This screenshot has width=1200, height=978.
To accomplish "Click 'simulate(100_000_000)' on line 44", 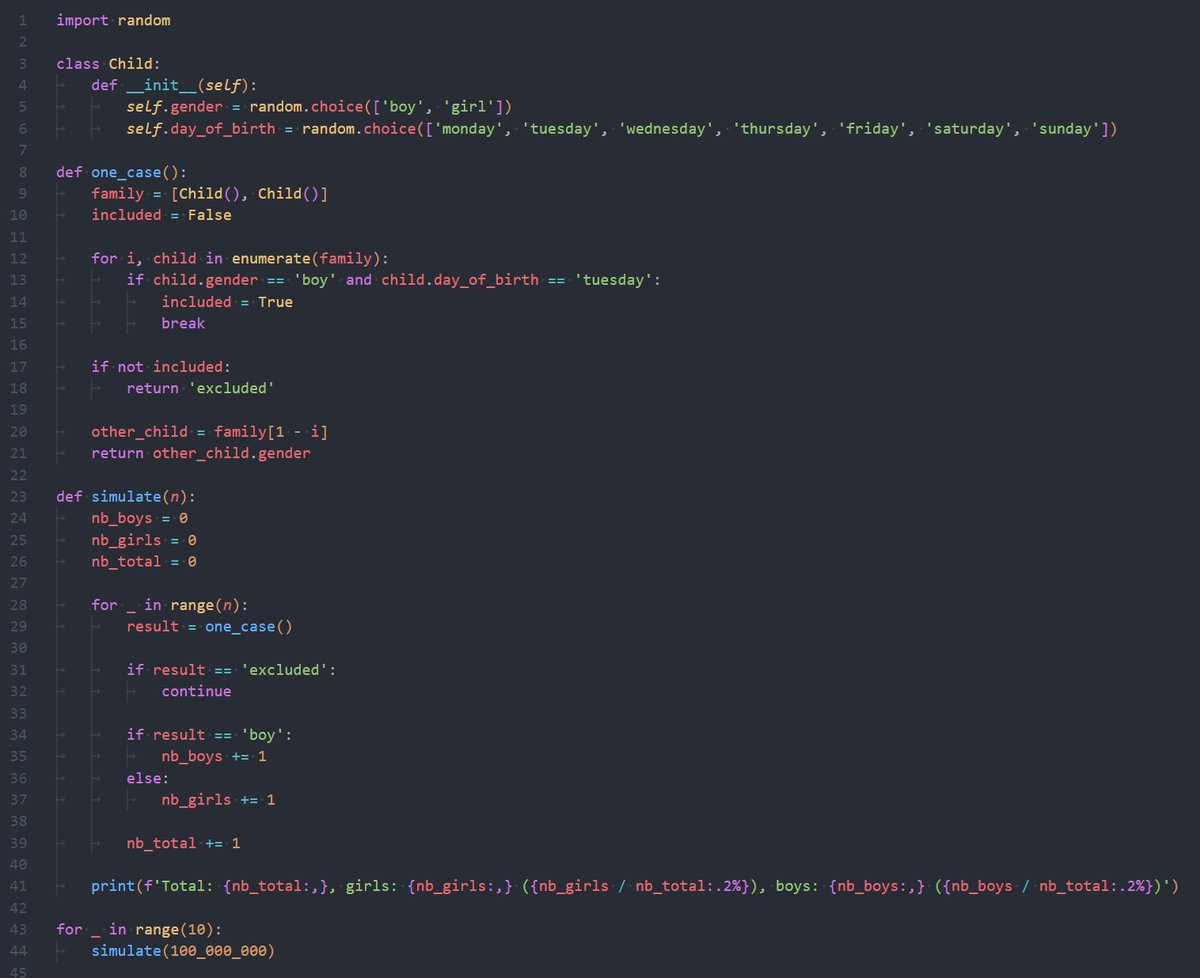I will coord(183,951).
